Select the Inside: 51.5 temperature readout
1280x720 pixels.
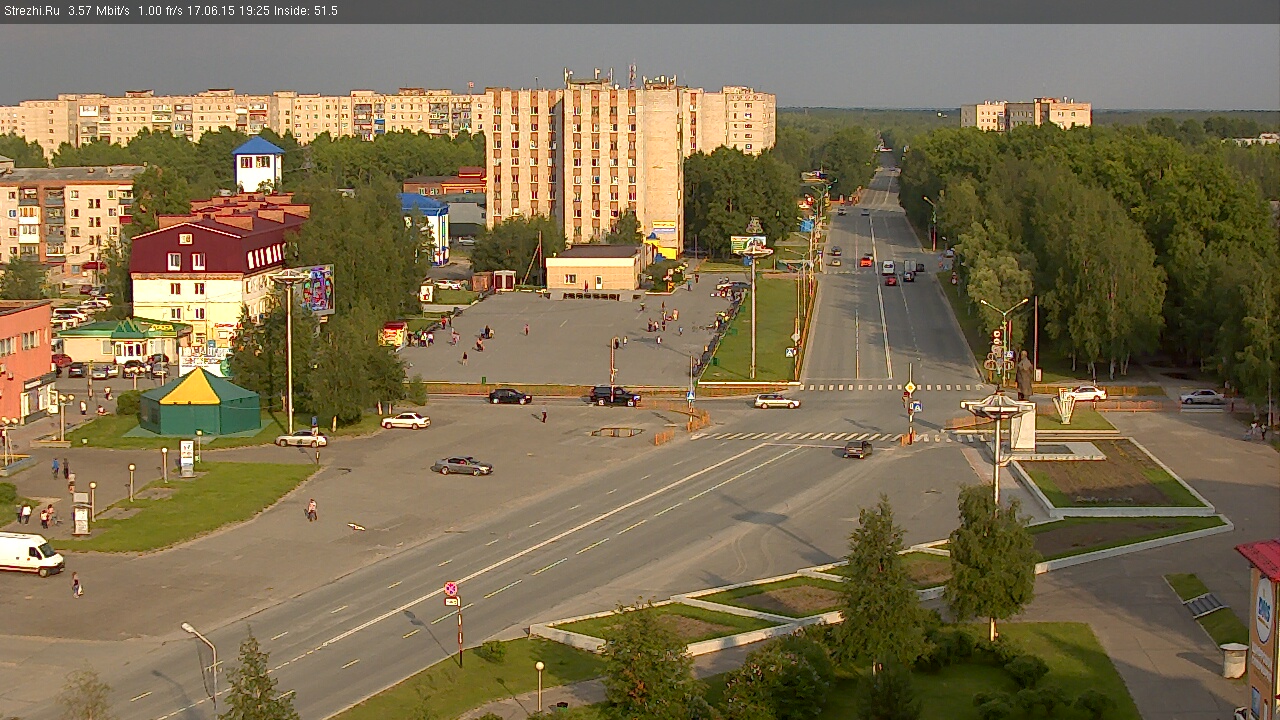point(306,11)
